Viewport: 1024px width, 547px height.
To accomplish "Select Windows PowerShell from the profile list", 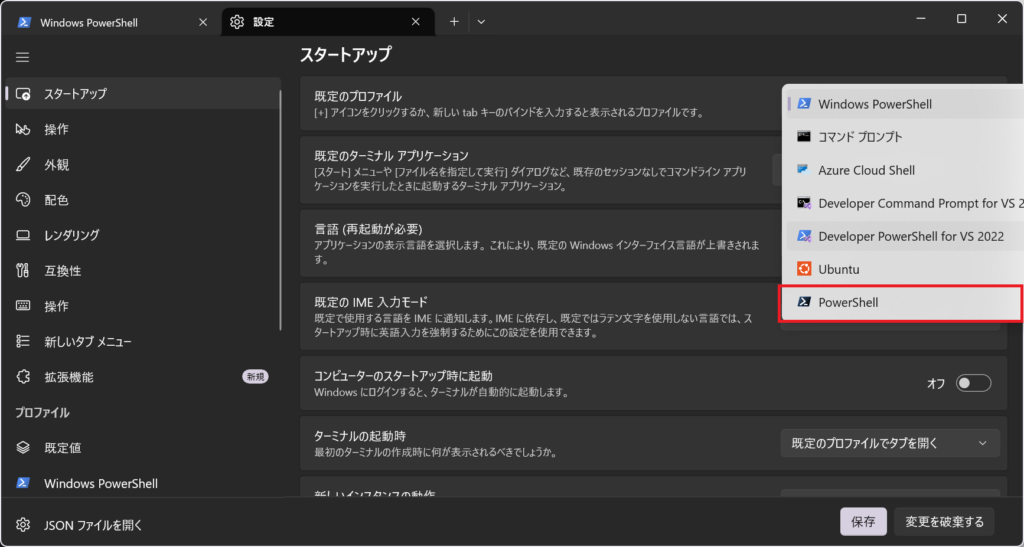I will (x=904, y=104).
